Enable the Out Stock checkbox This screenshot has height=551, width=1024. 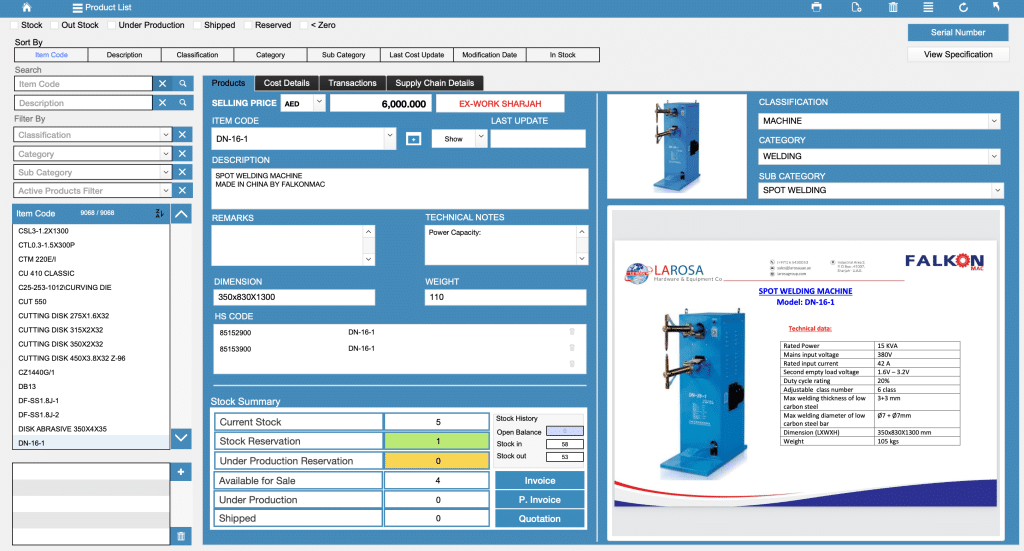(53, 25)
